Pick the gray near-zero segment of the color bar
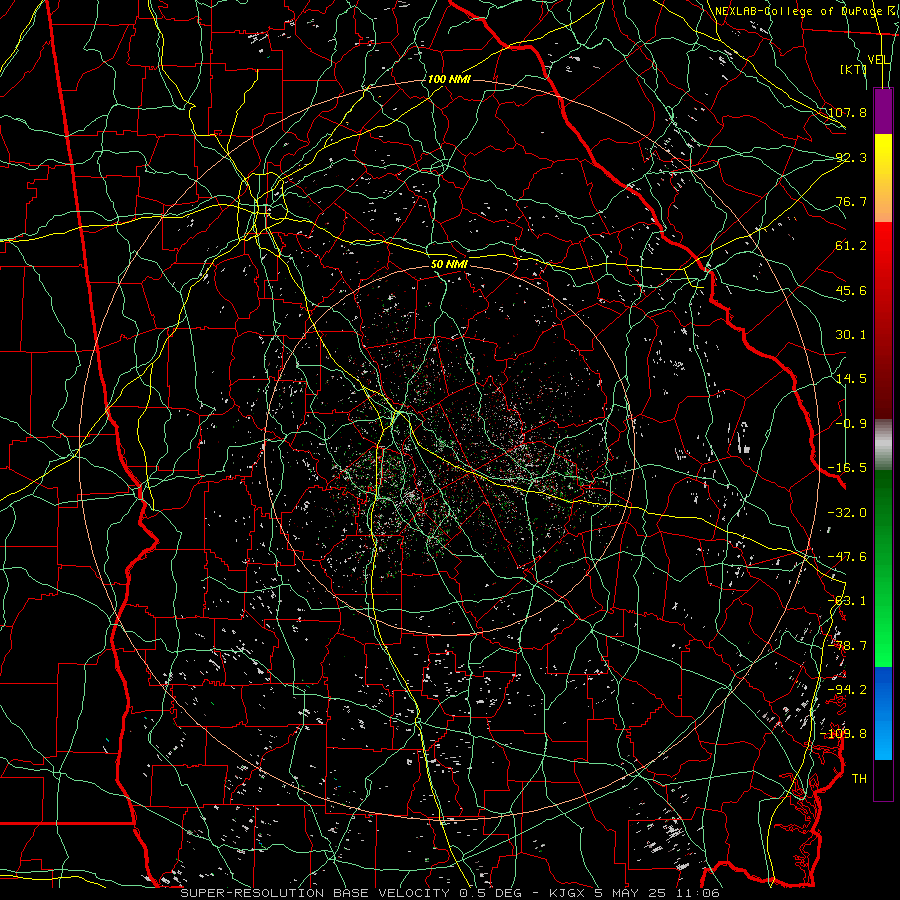The height and width of the screenshot is (900, 900). (x=883, y=445)
